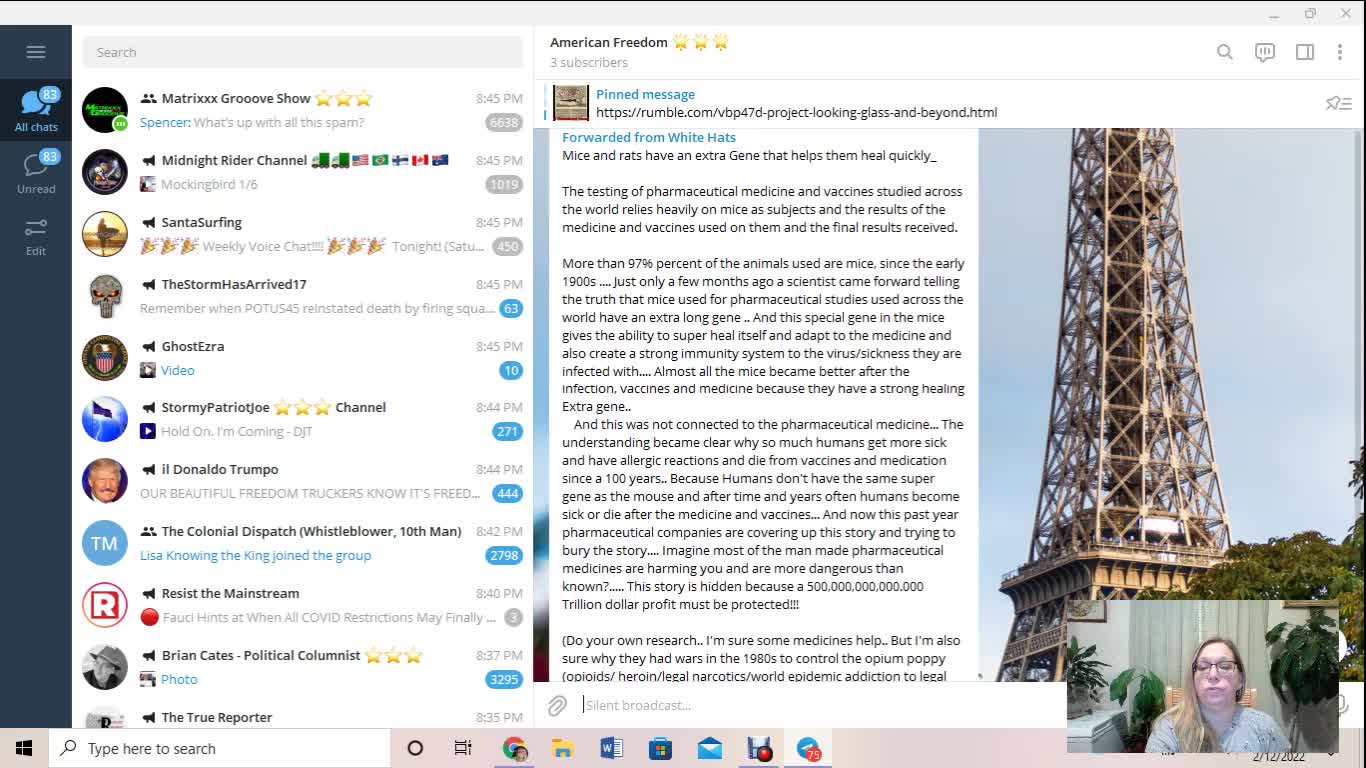Open Telegram from the taskbar
This screenshot has height=768, width=1366.
pos(808,748)
